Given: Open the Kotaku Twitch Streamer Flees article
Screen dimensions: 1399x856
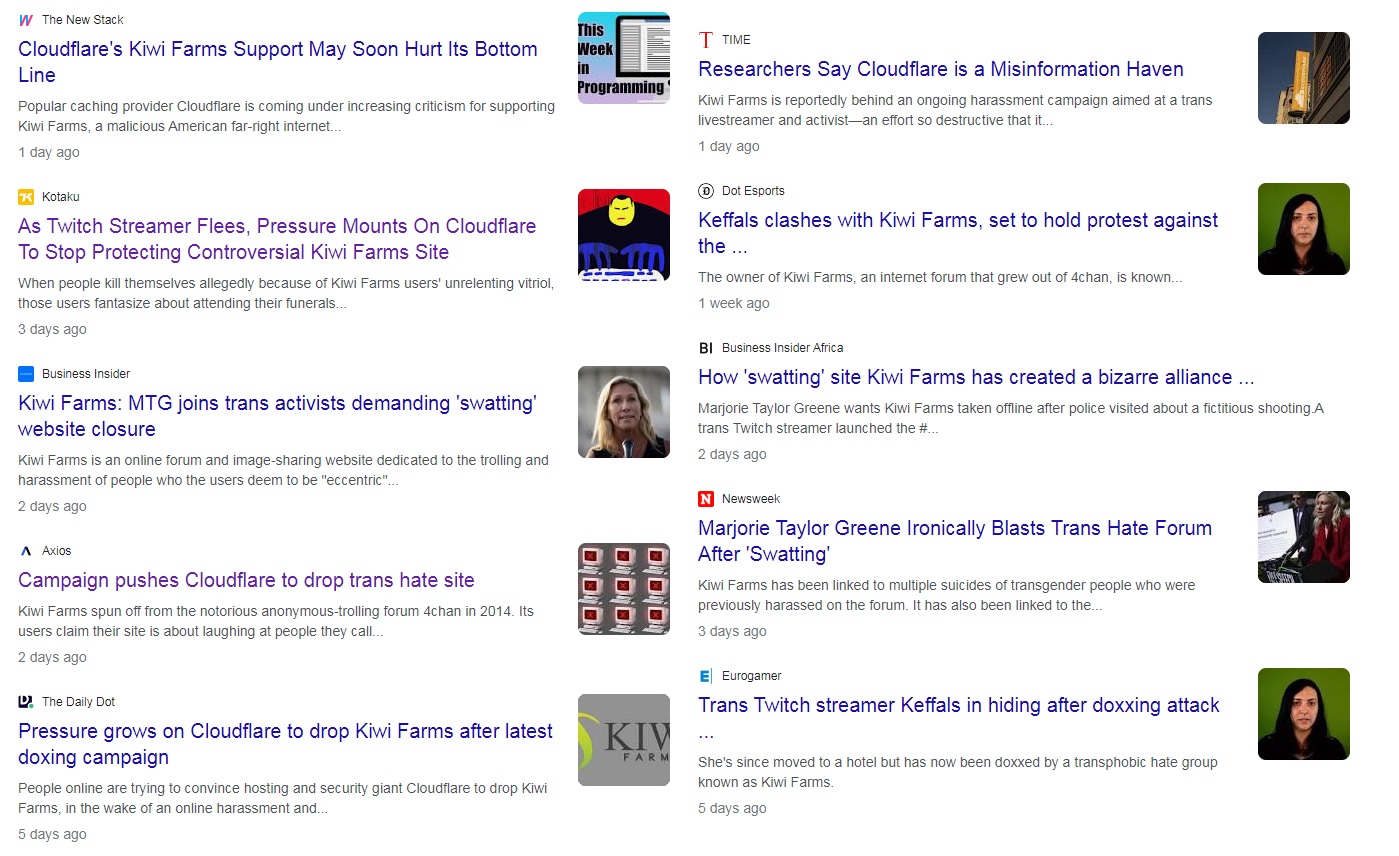Looking at the screenshot, I should coord(277,239).
